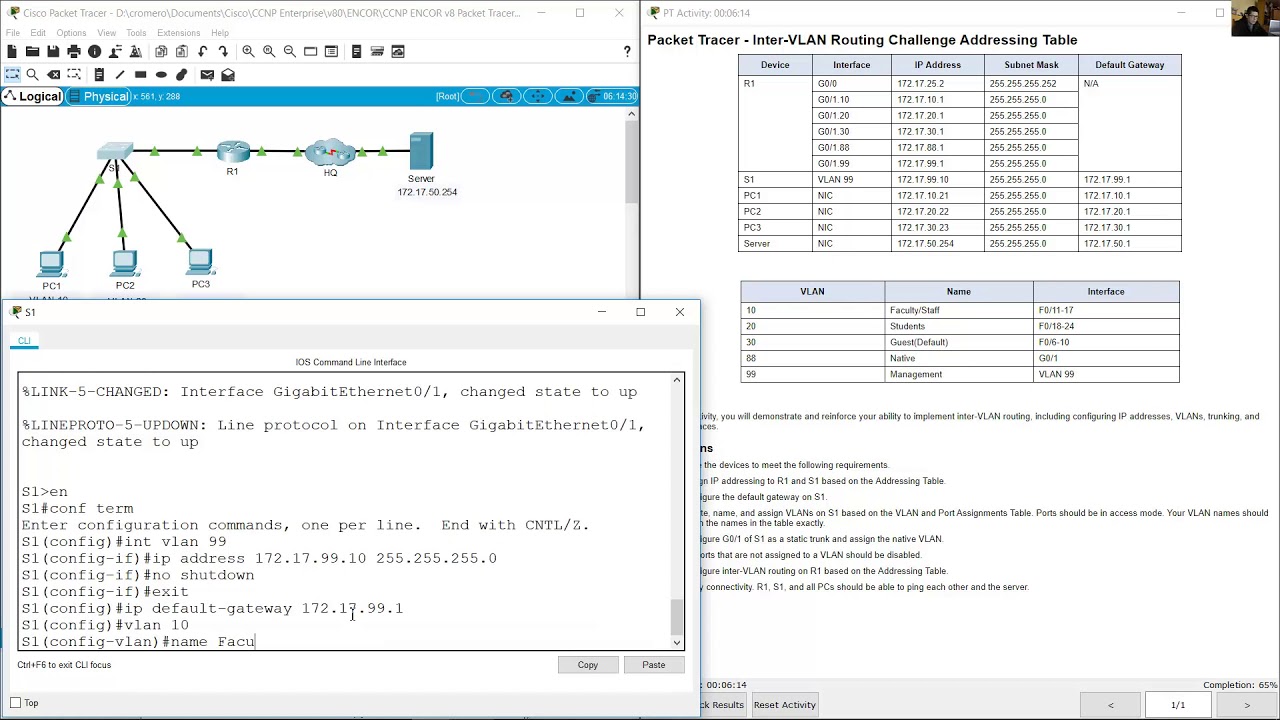Open network information with the info icon
Screen dimensions: 1280x720
click(95, 52)
